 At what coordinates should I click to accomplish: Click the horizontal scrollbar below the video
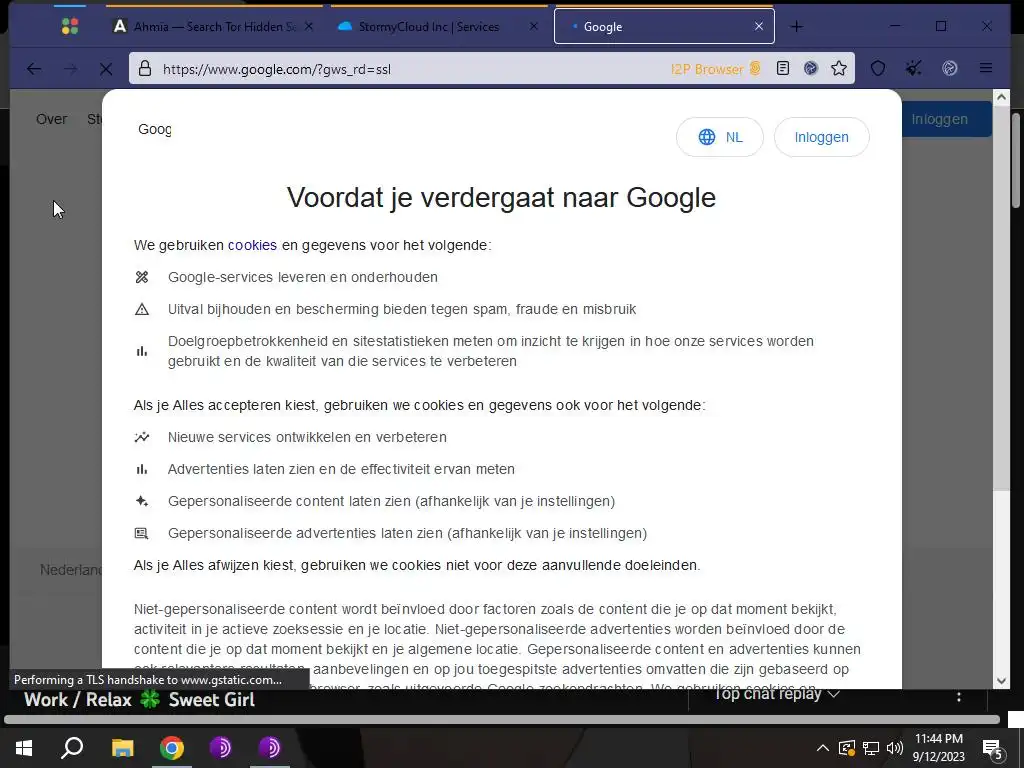tap(502, 720)
